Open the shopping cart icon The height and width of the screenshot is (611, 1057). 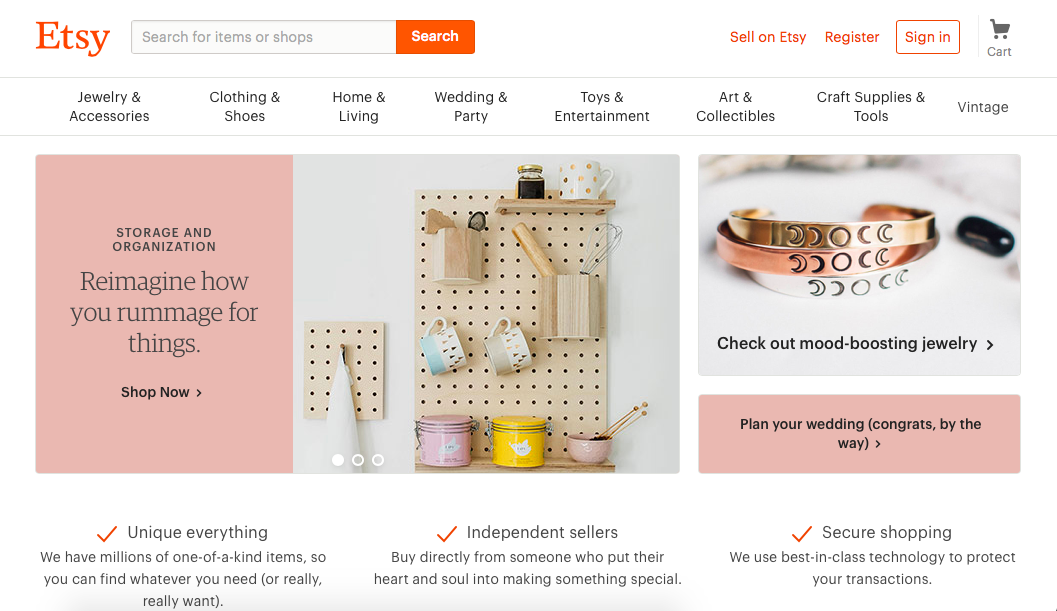pos(999,30)
